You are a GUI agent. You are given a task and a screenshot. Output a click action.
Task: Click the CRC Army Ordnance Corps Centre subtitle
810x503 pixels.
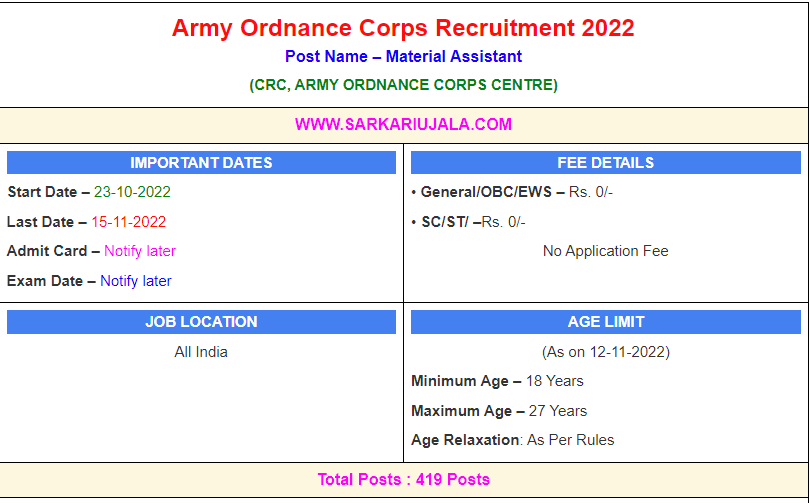click(403, 85)
